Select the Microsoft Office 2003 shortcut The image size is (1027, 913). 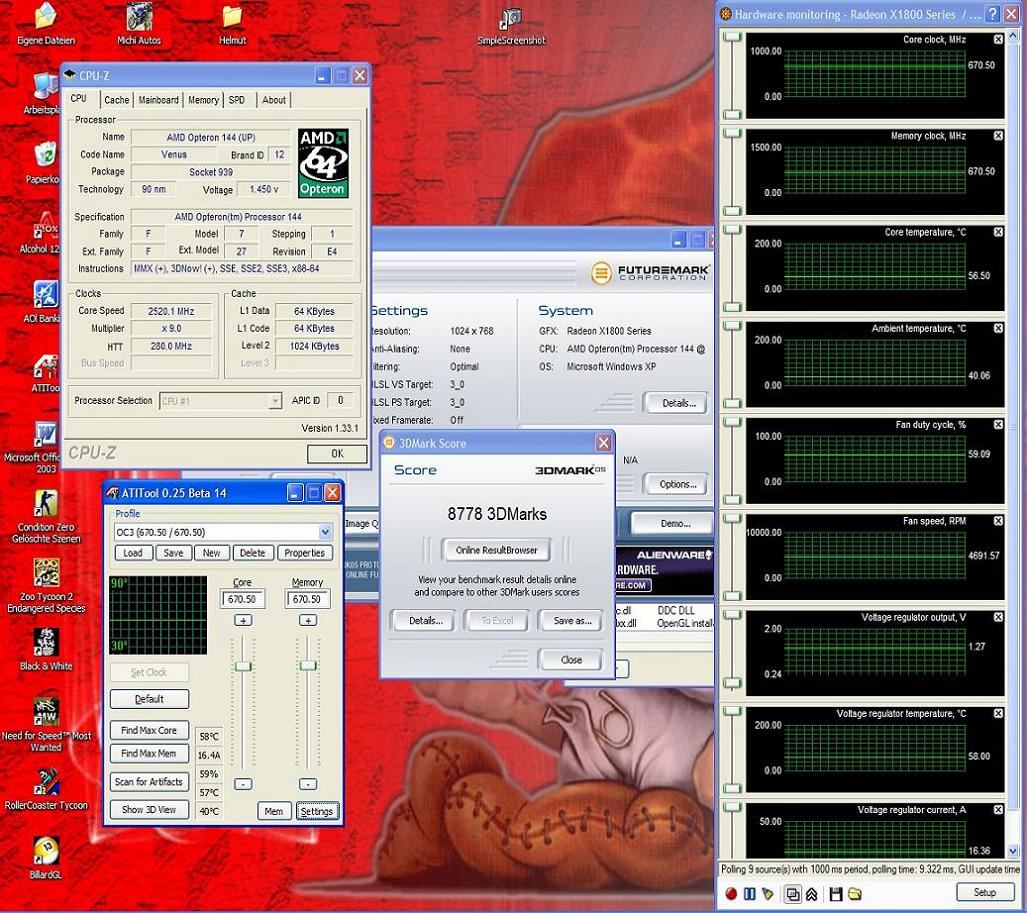click(45, 447)
